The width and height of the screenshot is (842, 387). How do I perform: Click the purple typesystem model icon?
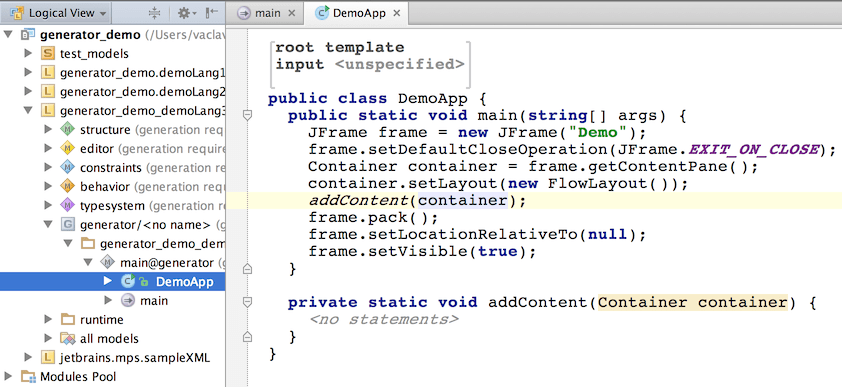point(67,206)
